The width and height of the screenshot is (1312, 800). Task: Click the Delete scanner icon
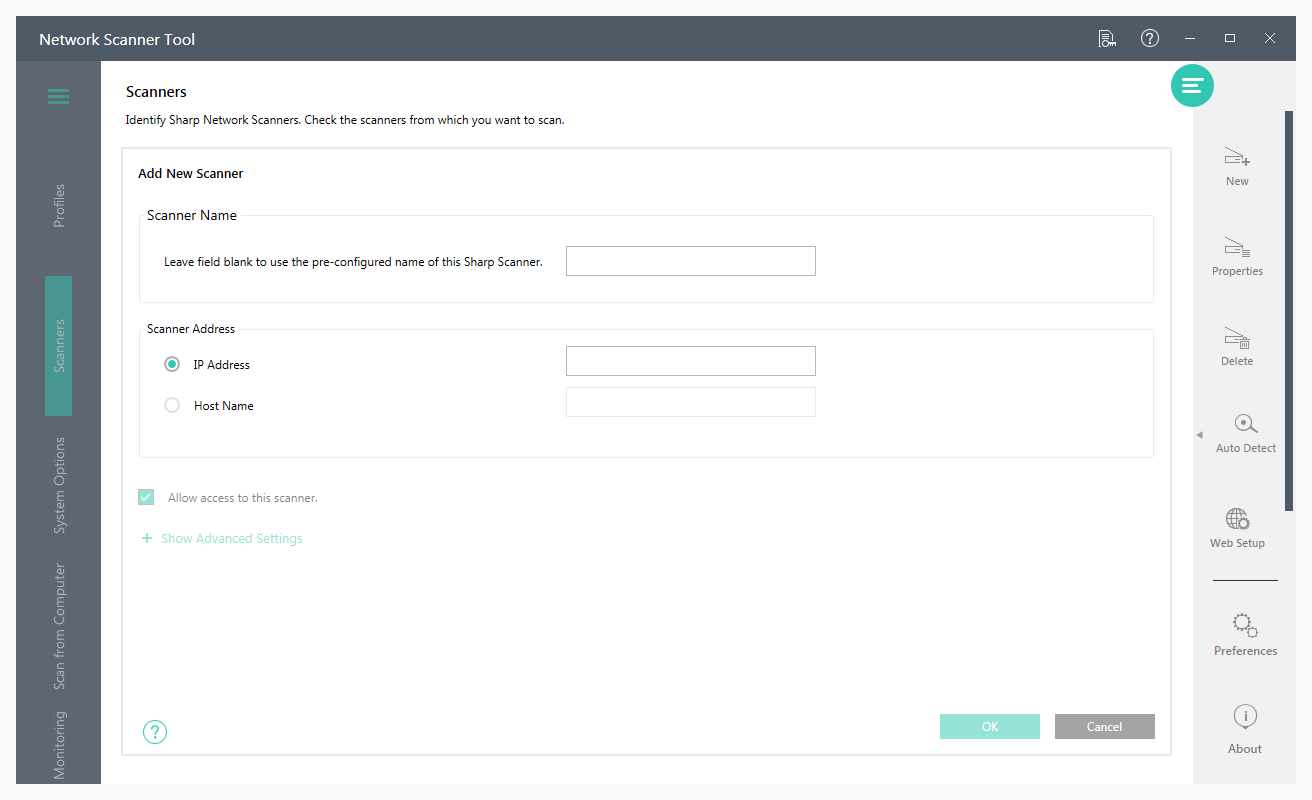tap(1237, 338)
